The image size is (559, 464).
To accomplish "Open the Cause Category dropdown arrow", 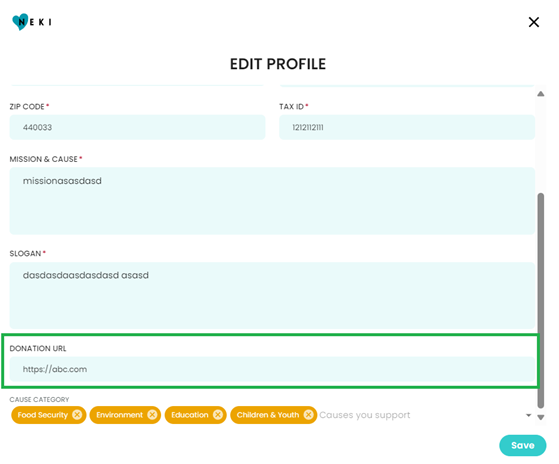I will pos(528,415).
